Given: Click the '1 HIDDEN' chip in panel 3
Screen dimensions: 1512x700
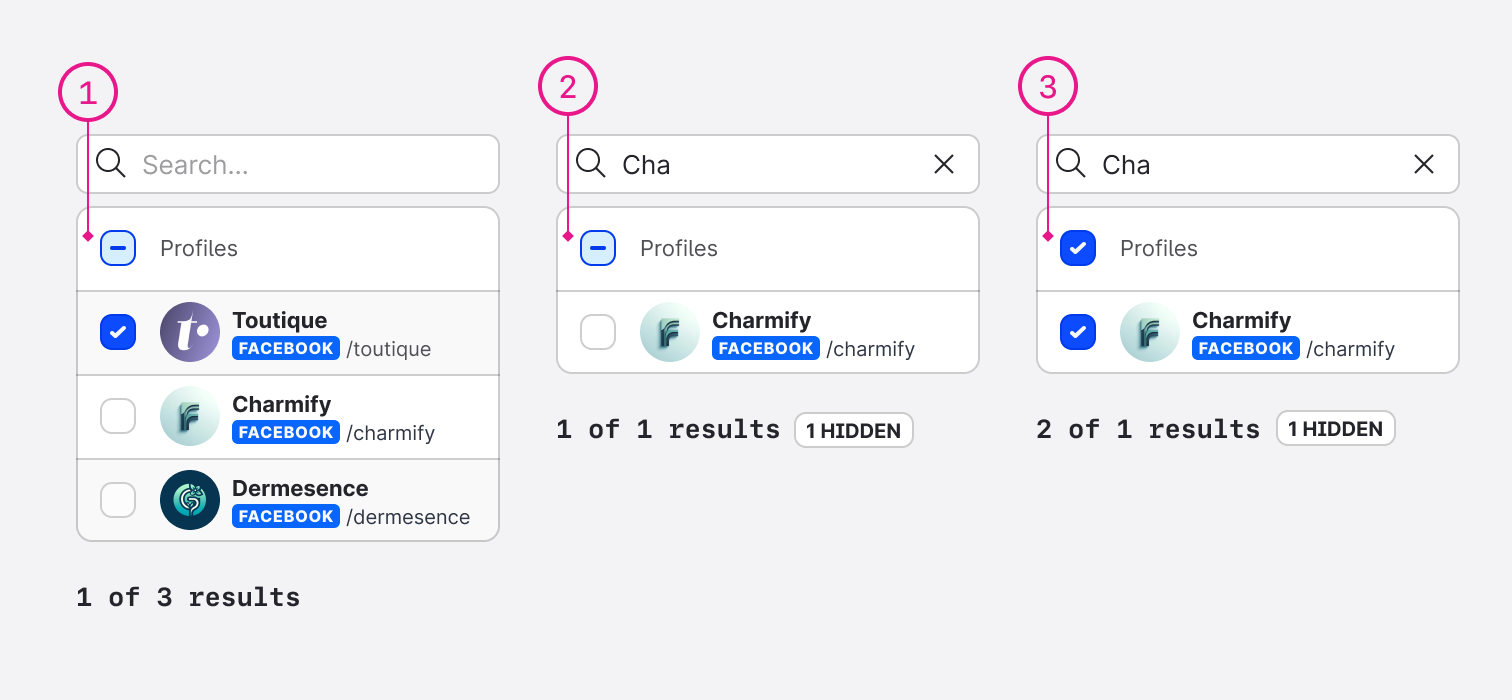Looking at the screenshot, I should (1335, 428).
